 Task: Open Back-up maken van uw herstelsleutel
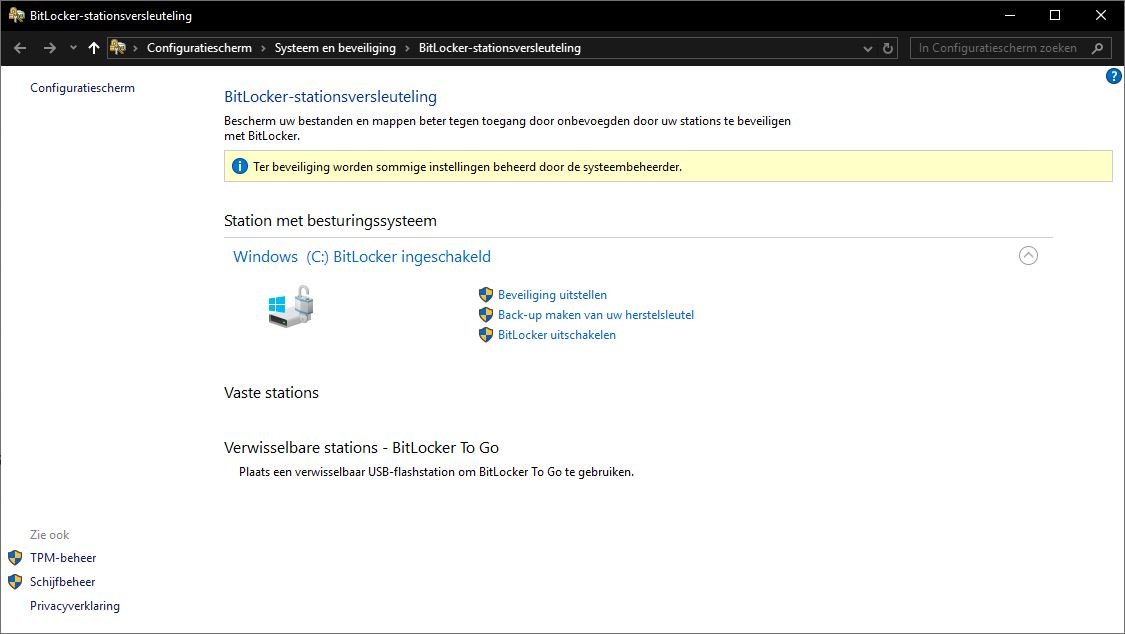(x=596, y=315)
